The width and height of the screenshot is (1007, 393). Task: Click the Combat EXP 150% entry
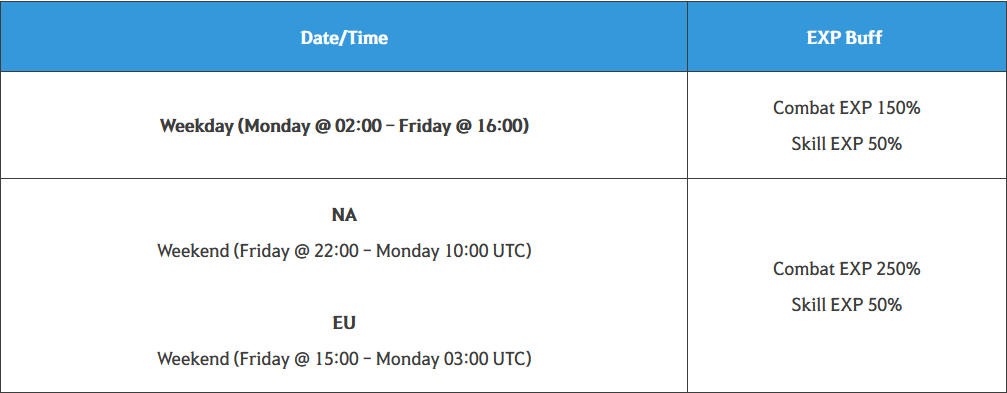click(846, 108)
